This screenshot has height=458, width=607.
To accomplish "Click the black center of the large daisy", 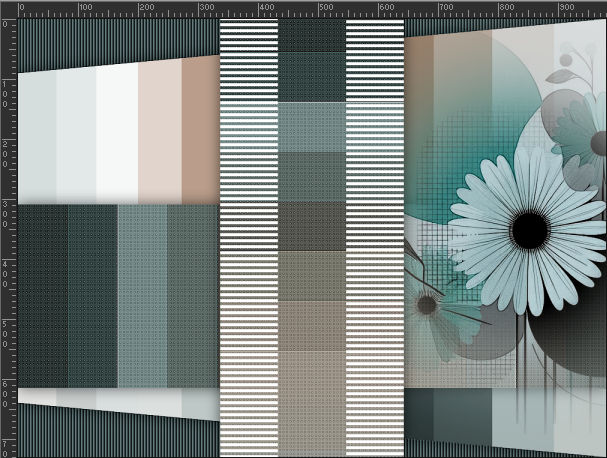I will point(529,231).
